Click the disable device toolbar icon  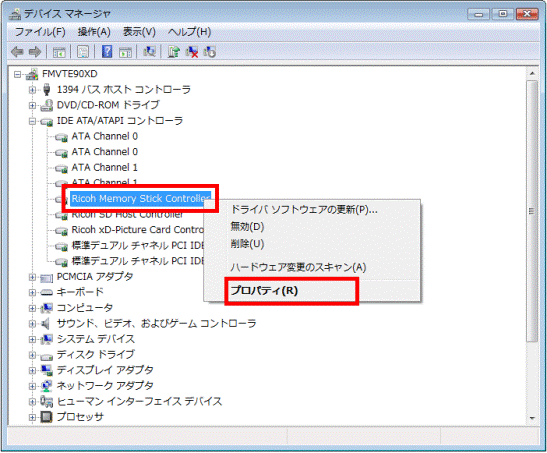(210, 52)
